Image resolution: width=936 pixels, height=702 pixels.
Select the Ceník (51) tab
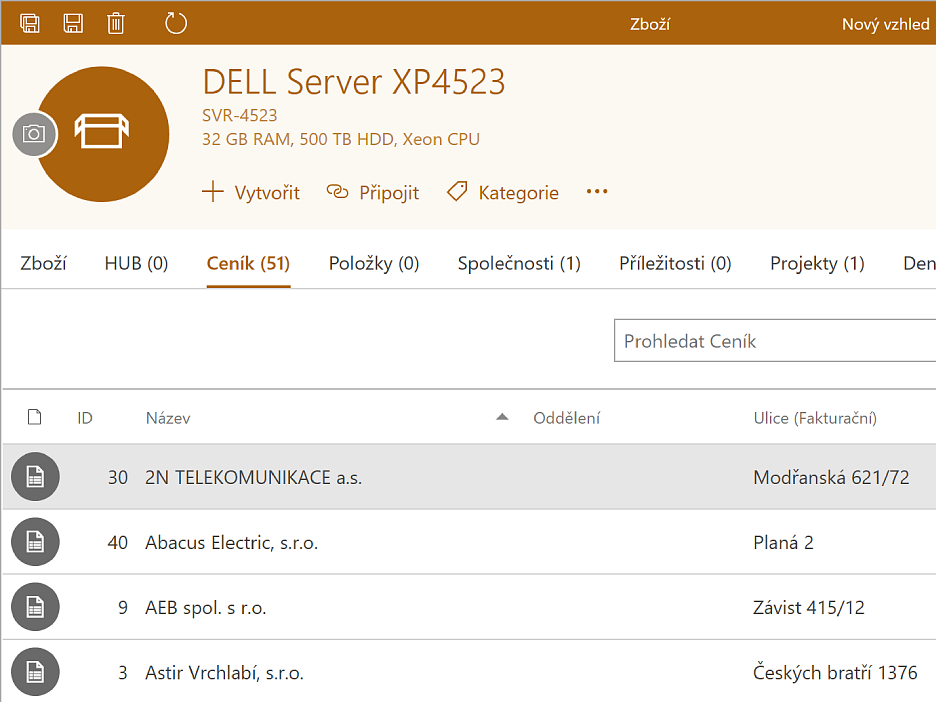[x=248, y=263]
